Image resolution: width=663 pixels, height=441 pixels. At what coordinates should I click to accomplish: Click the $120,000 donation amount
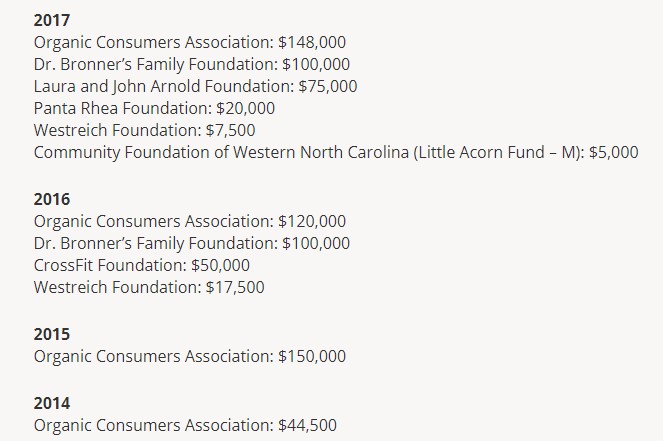pos(313,221)
